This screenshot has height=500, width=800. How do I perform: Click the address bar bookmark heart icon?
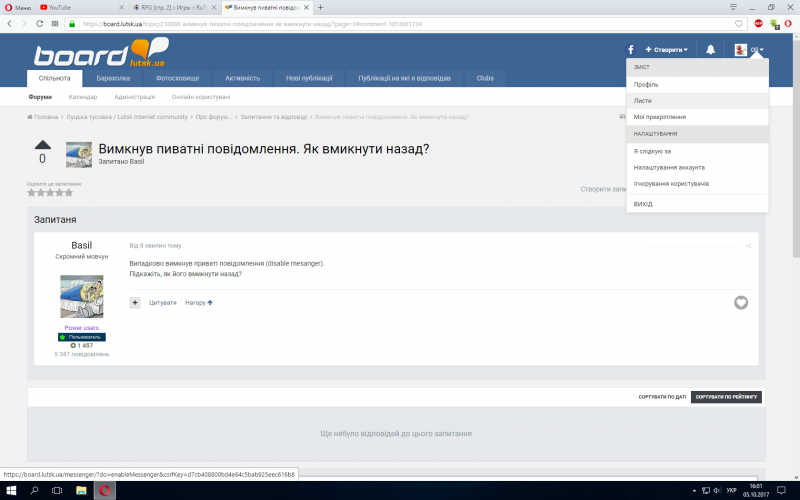(738, 22)
